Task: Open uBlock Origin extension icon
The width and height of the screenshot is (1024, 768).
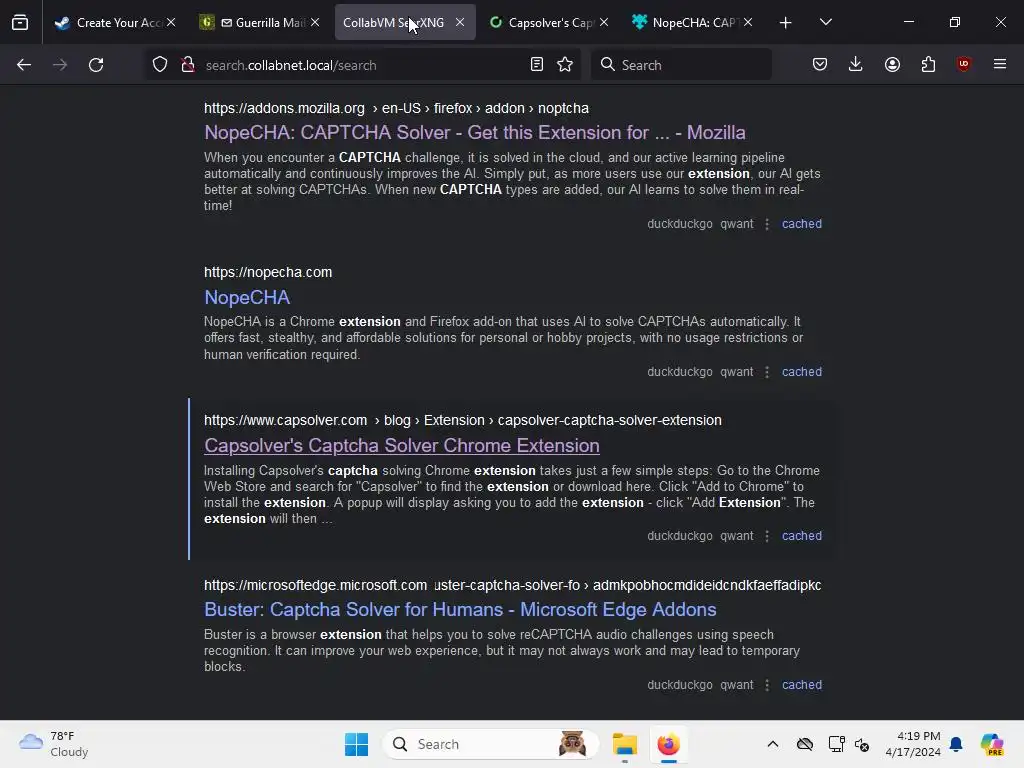Action: tap(963, 64)
